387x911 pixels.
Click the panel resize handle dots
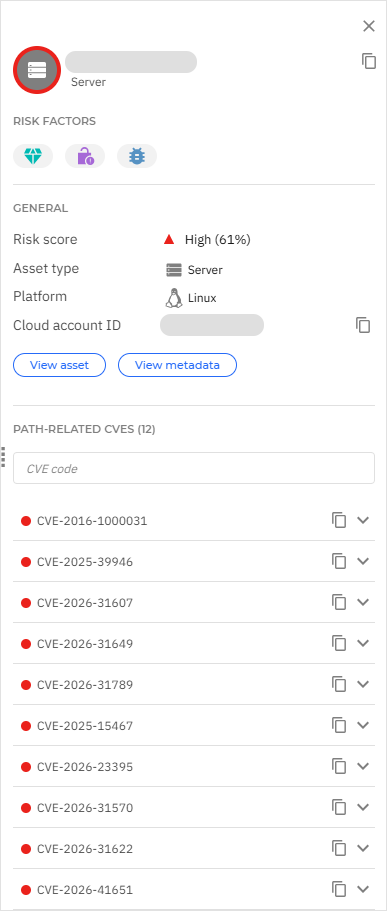(3, 457)
